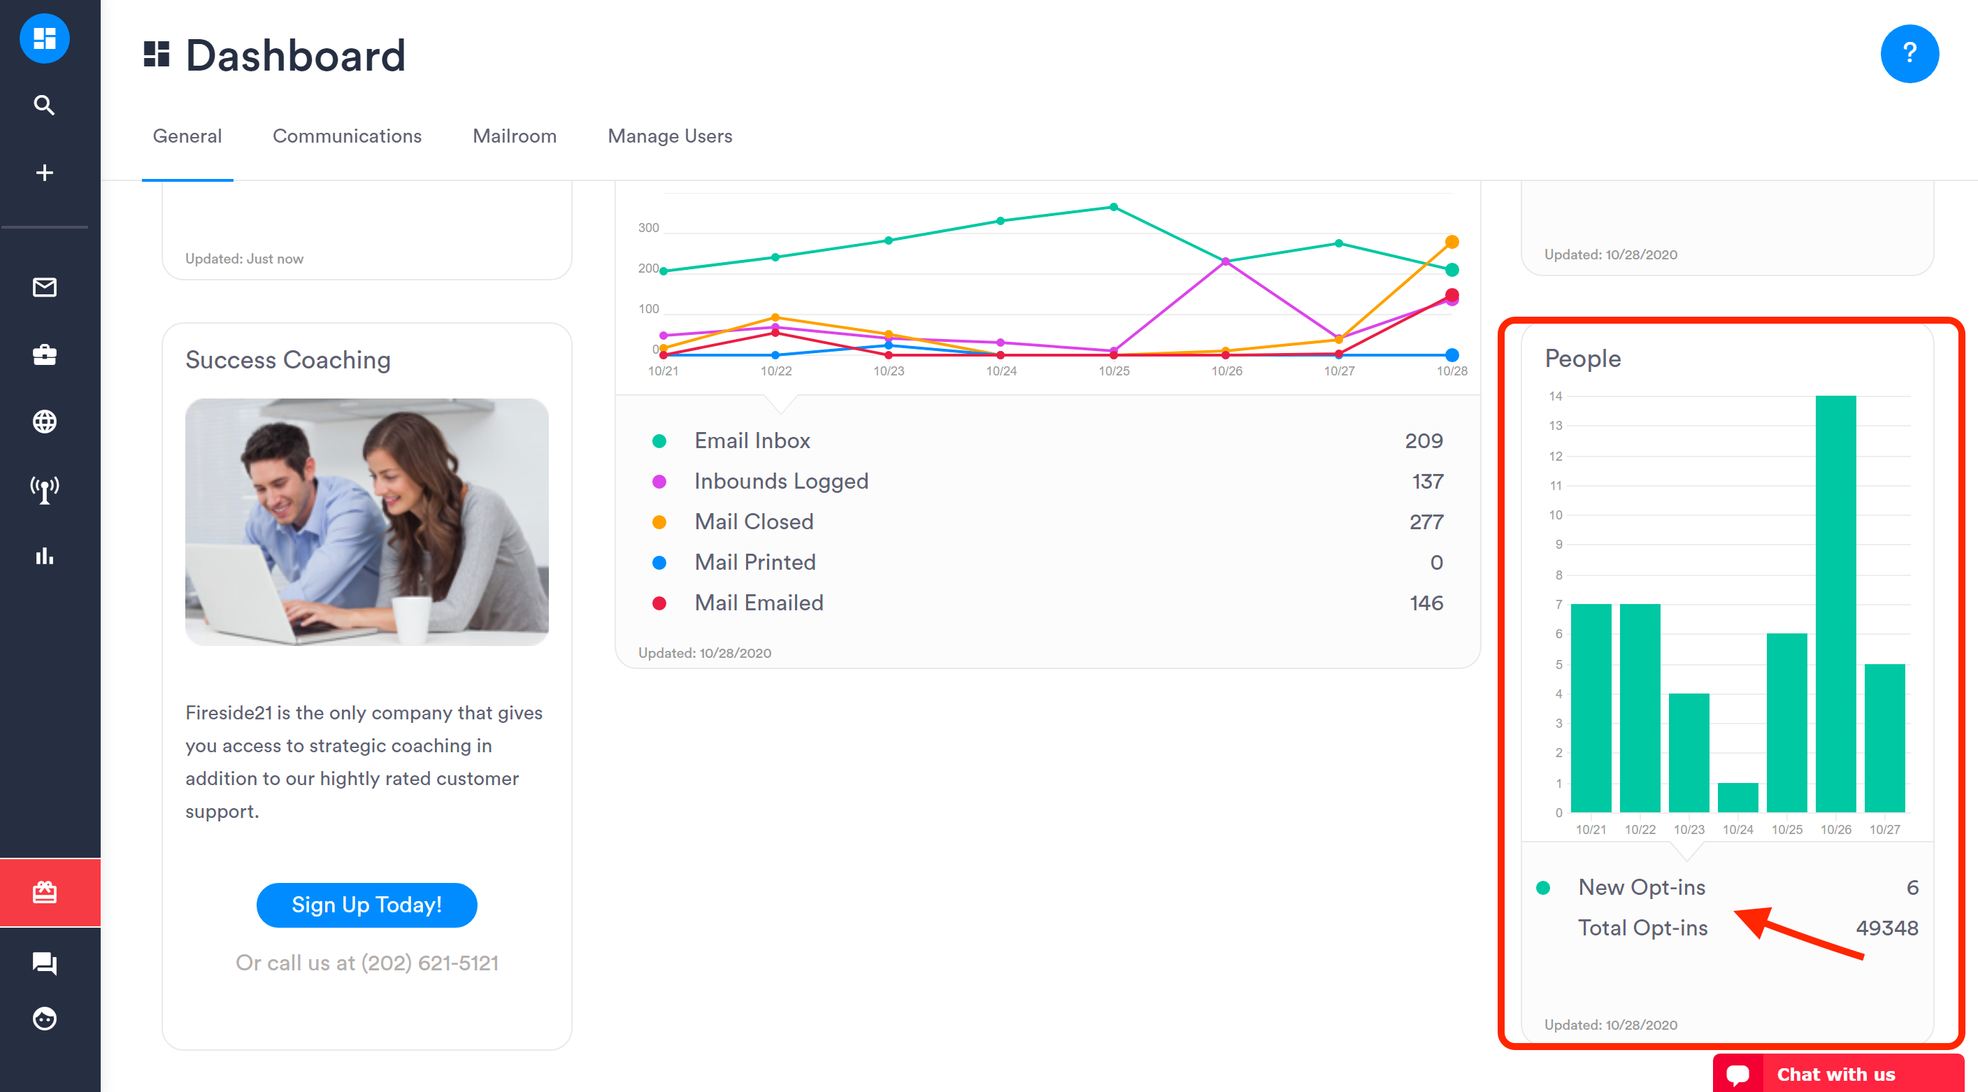1978x1092 pixels.
Task: Switch to the Communications tab
Action: pos(347,136)
